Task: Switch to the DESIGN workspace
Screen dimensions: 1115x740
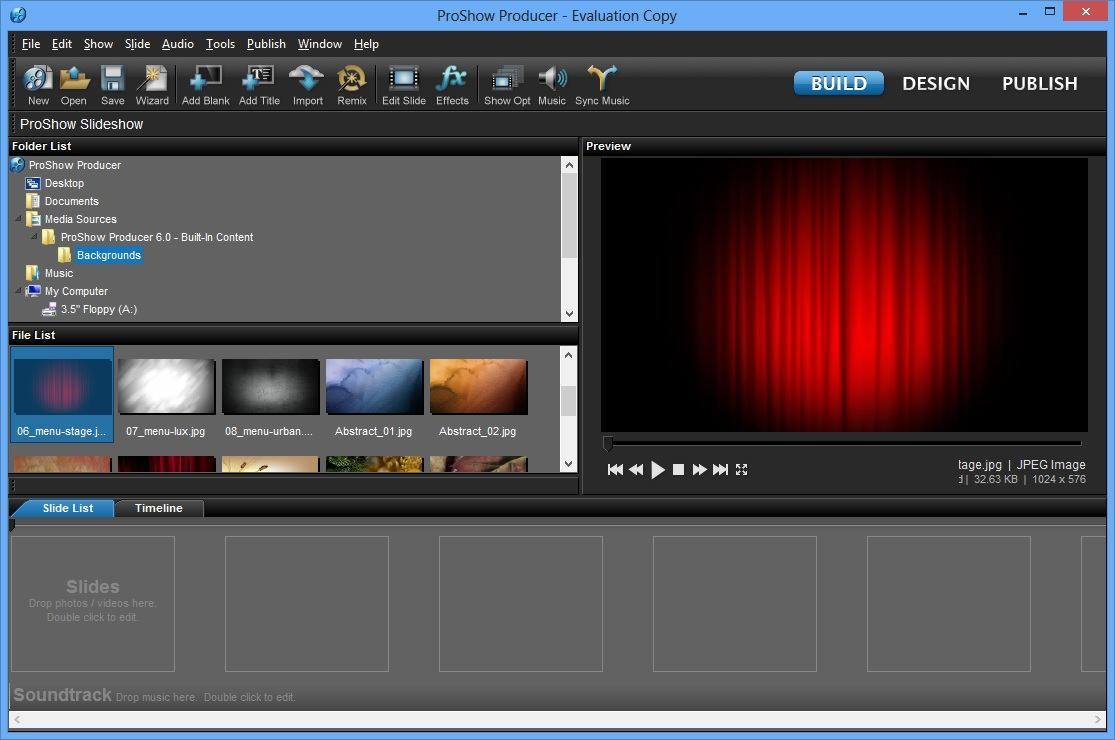Action: (936, 83)
